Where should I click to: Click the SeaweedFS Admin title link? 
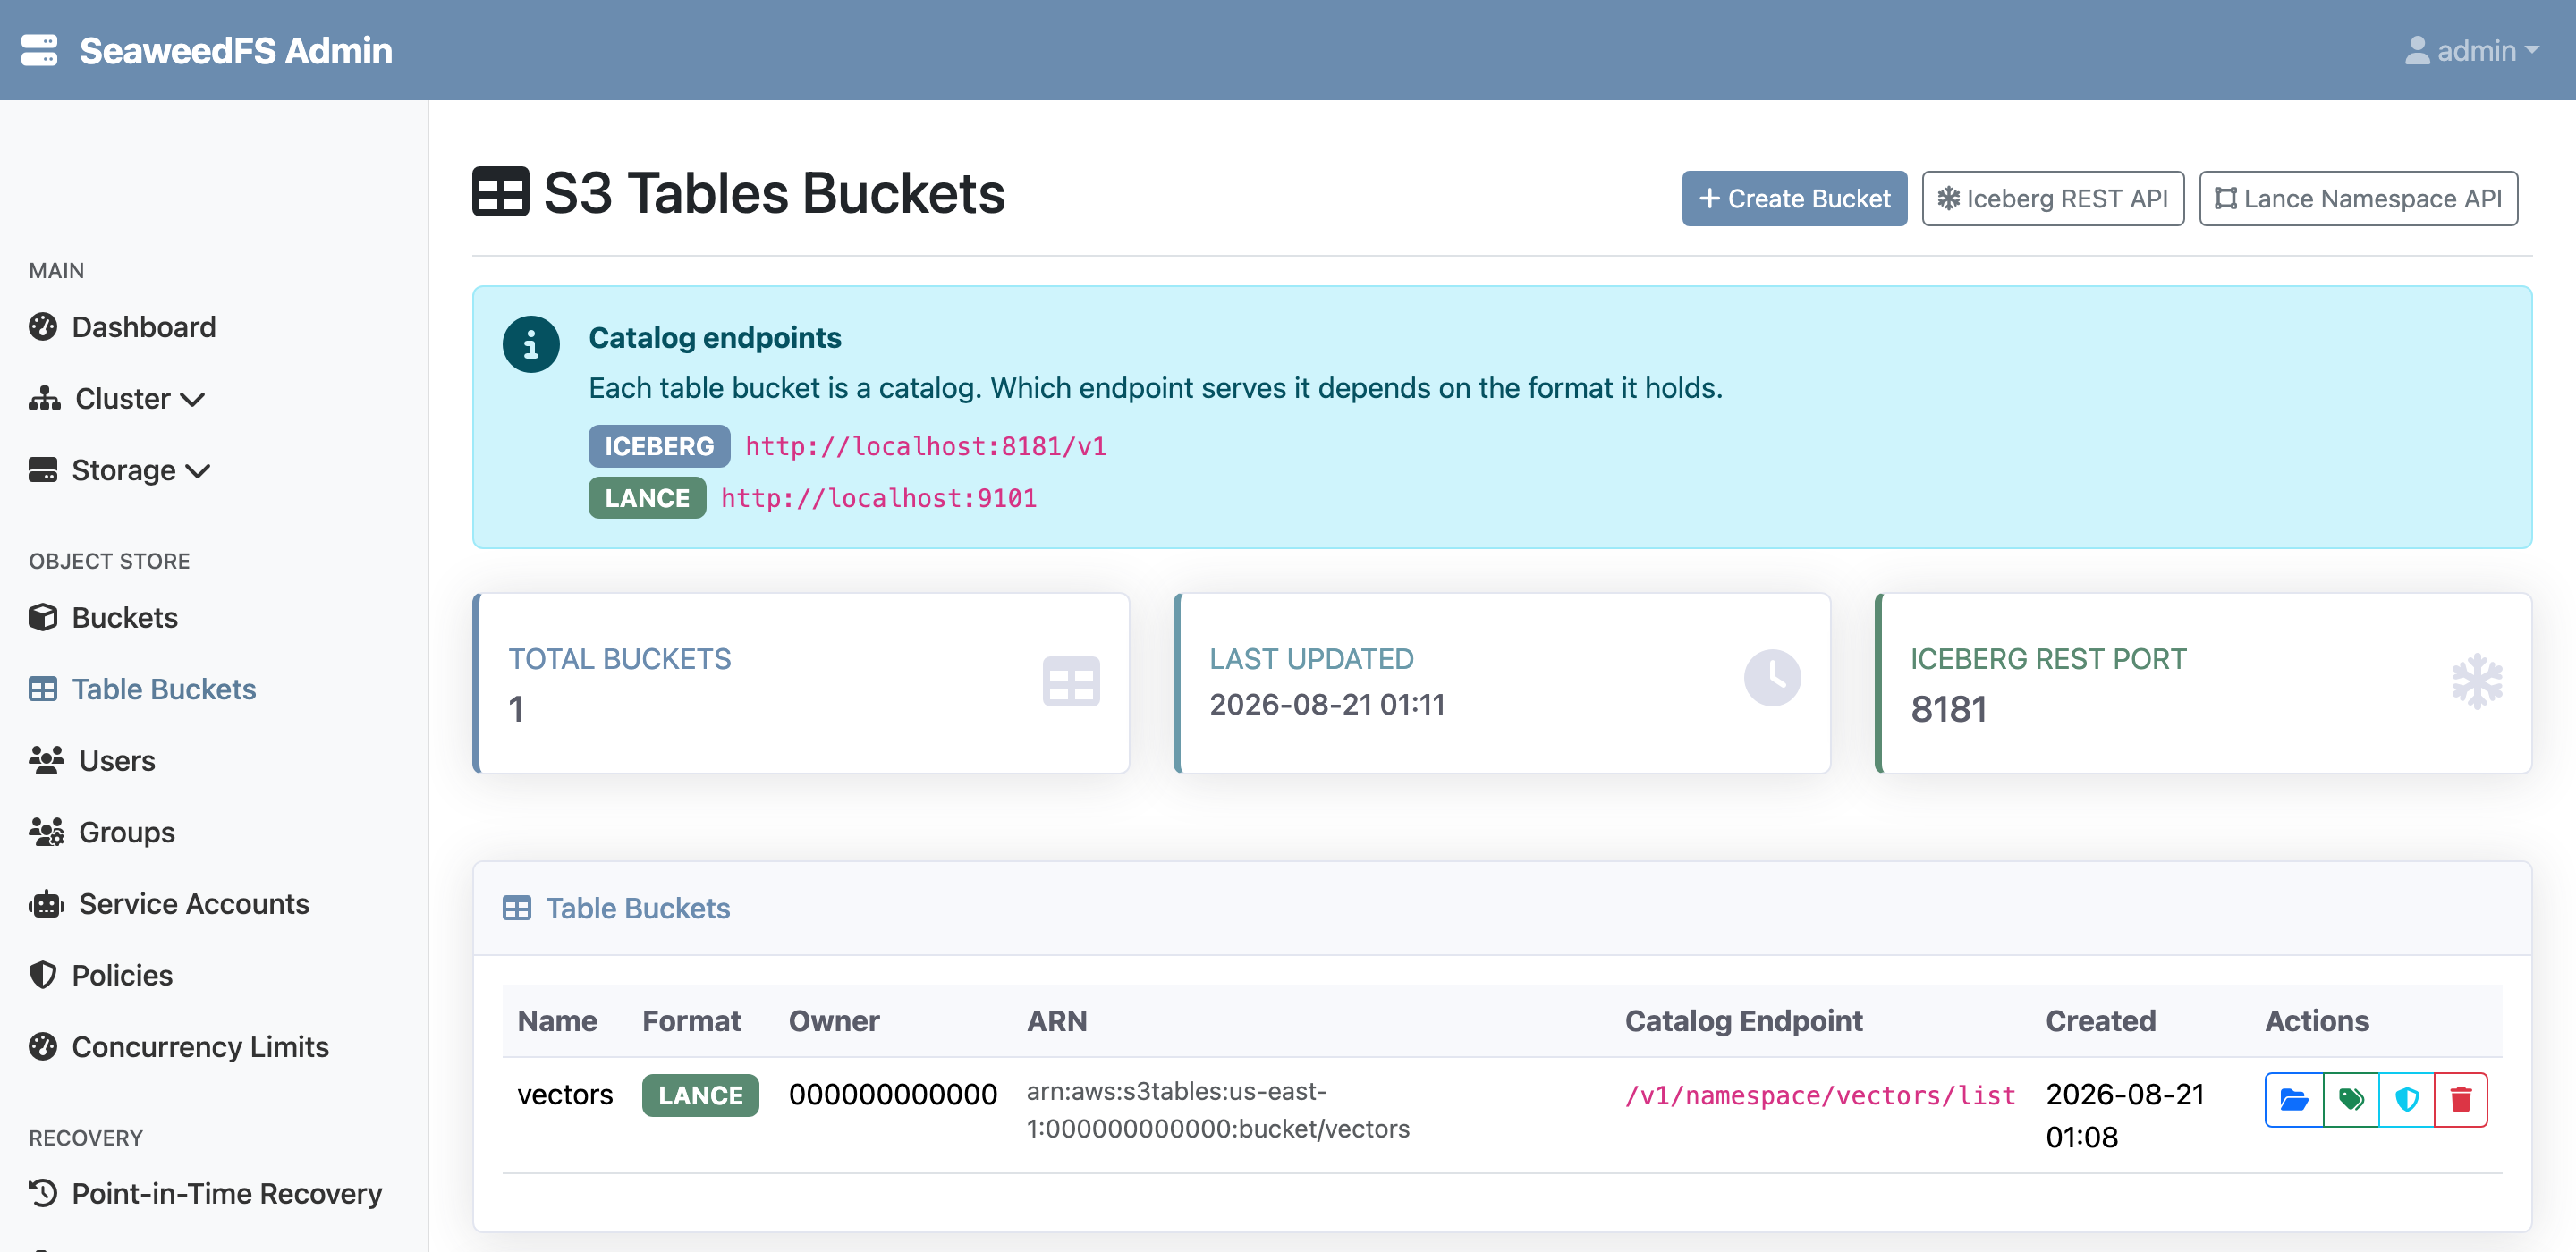236,50
